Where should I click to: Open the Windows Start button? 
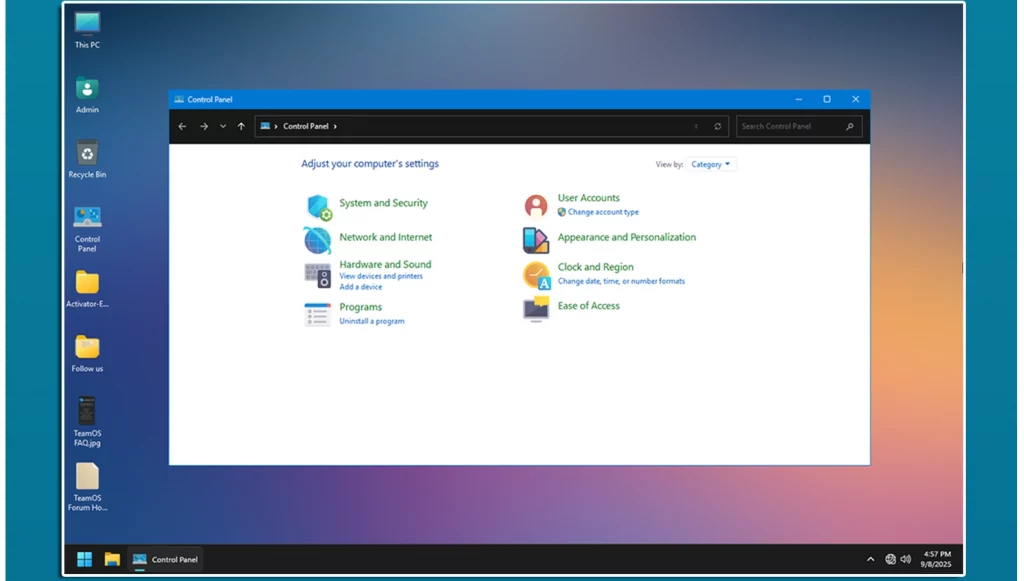[84, 559]
